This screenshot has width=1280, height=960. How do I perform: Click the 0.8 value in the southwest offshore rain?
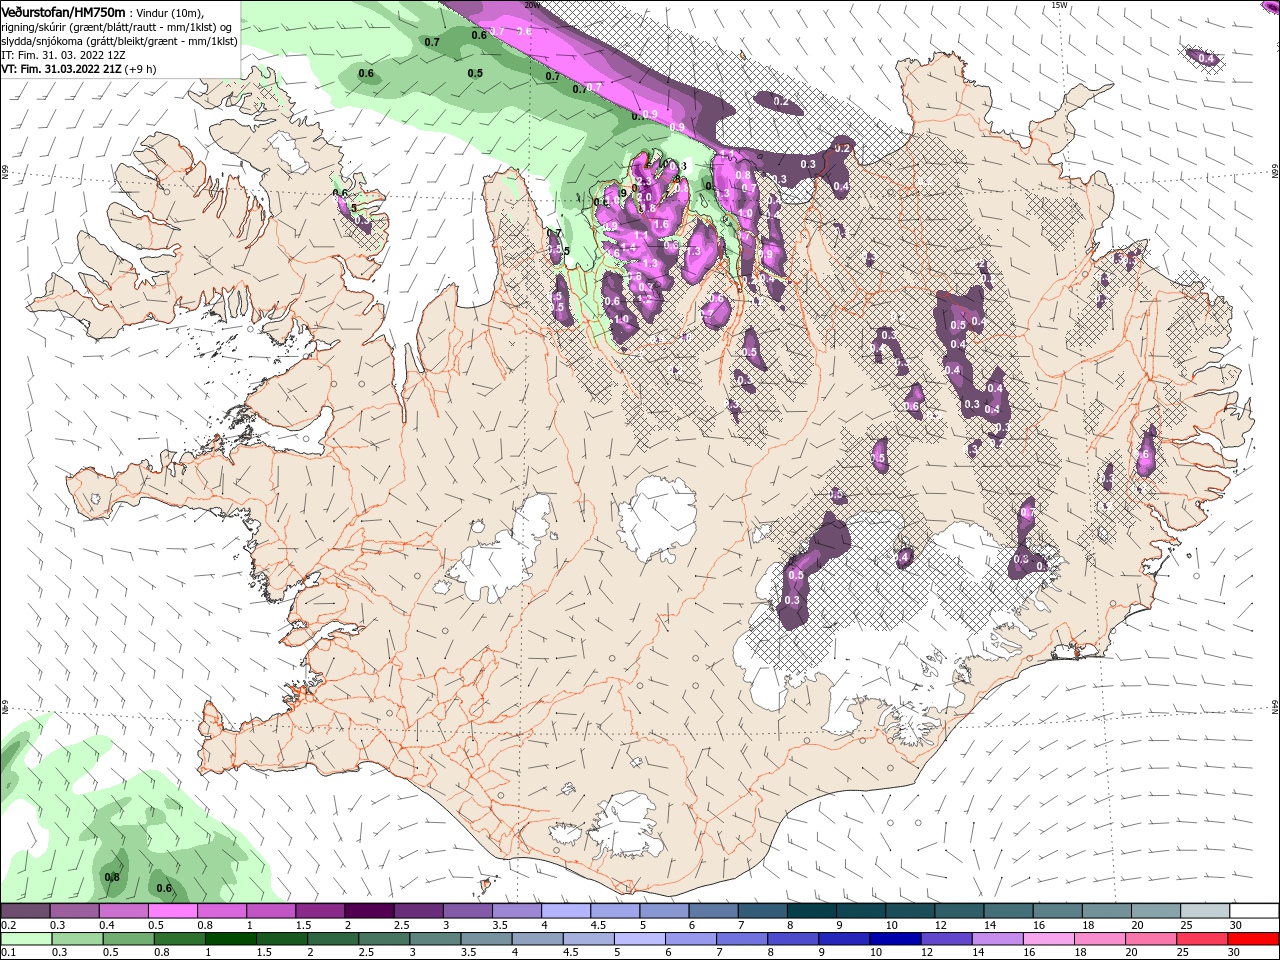pos(112,877)
